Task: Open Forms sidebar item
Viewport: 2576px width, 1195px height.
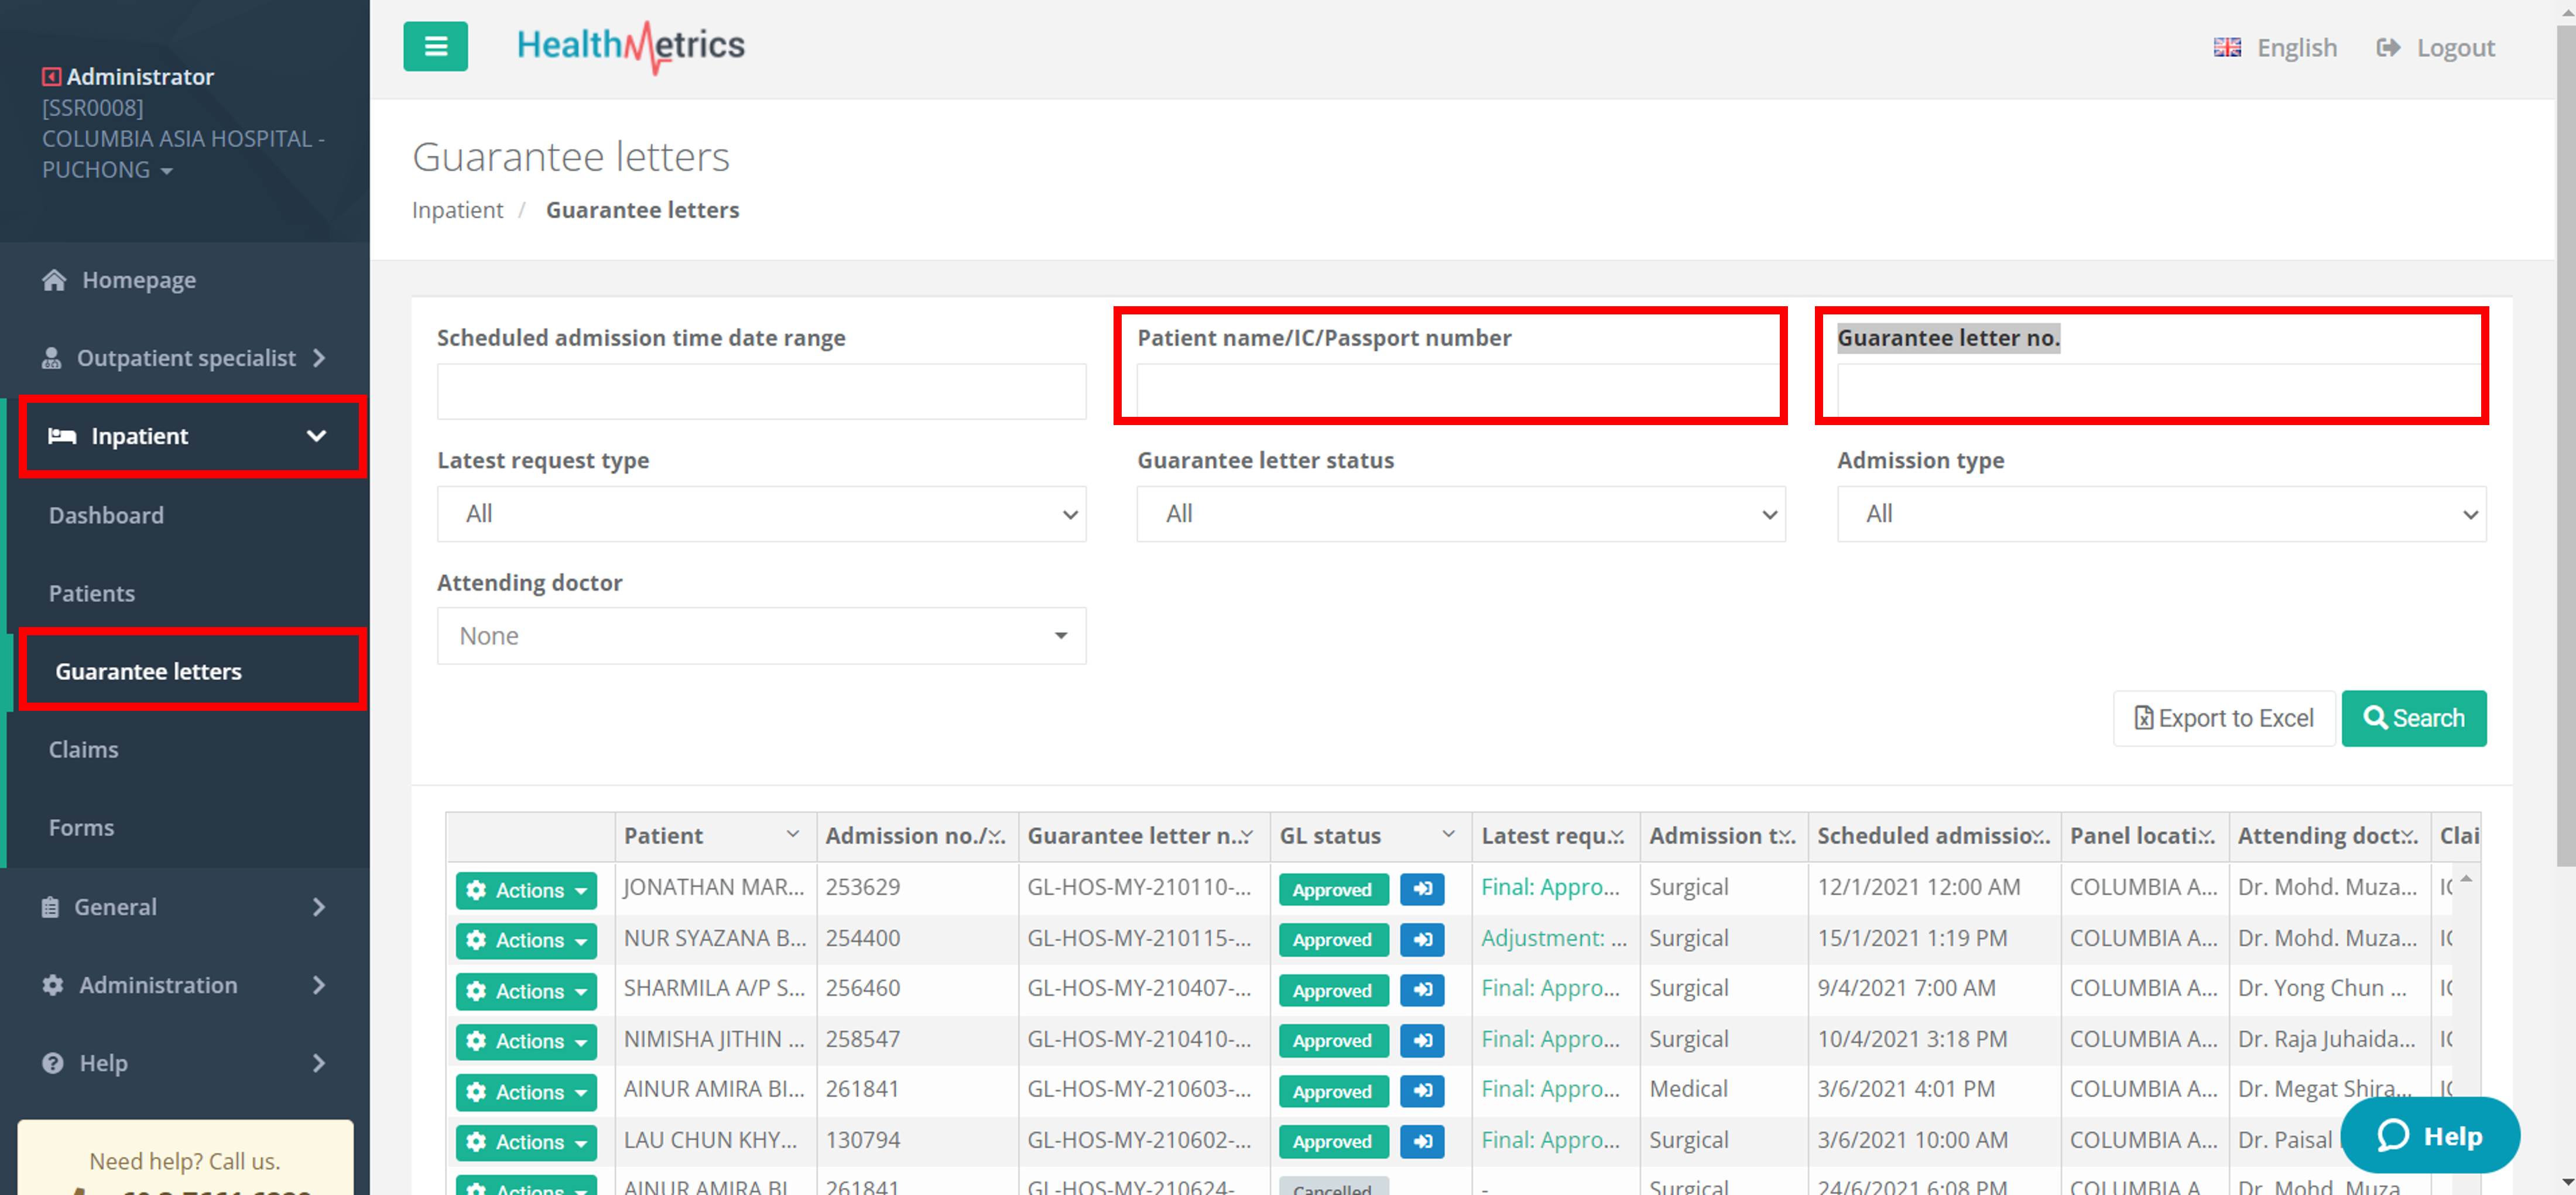Action: click(81, 827)
